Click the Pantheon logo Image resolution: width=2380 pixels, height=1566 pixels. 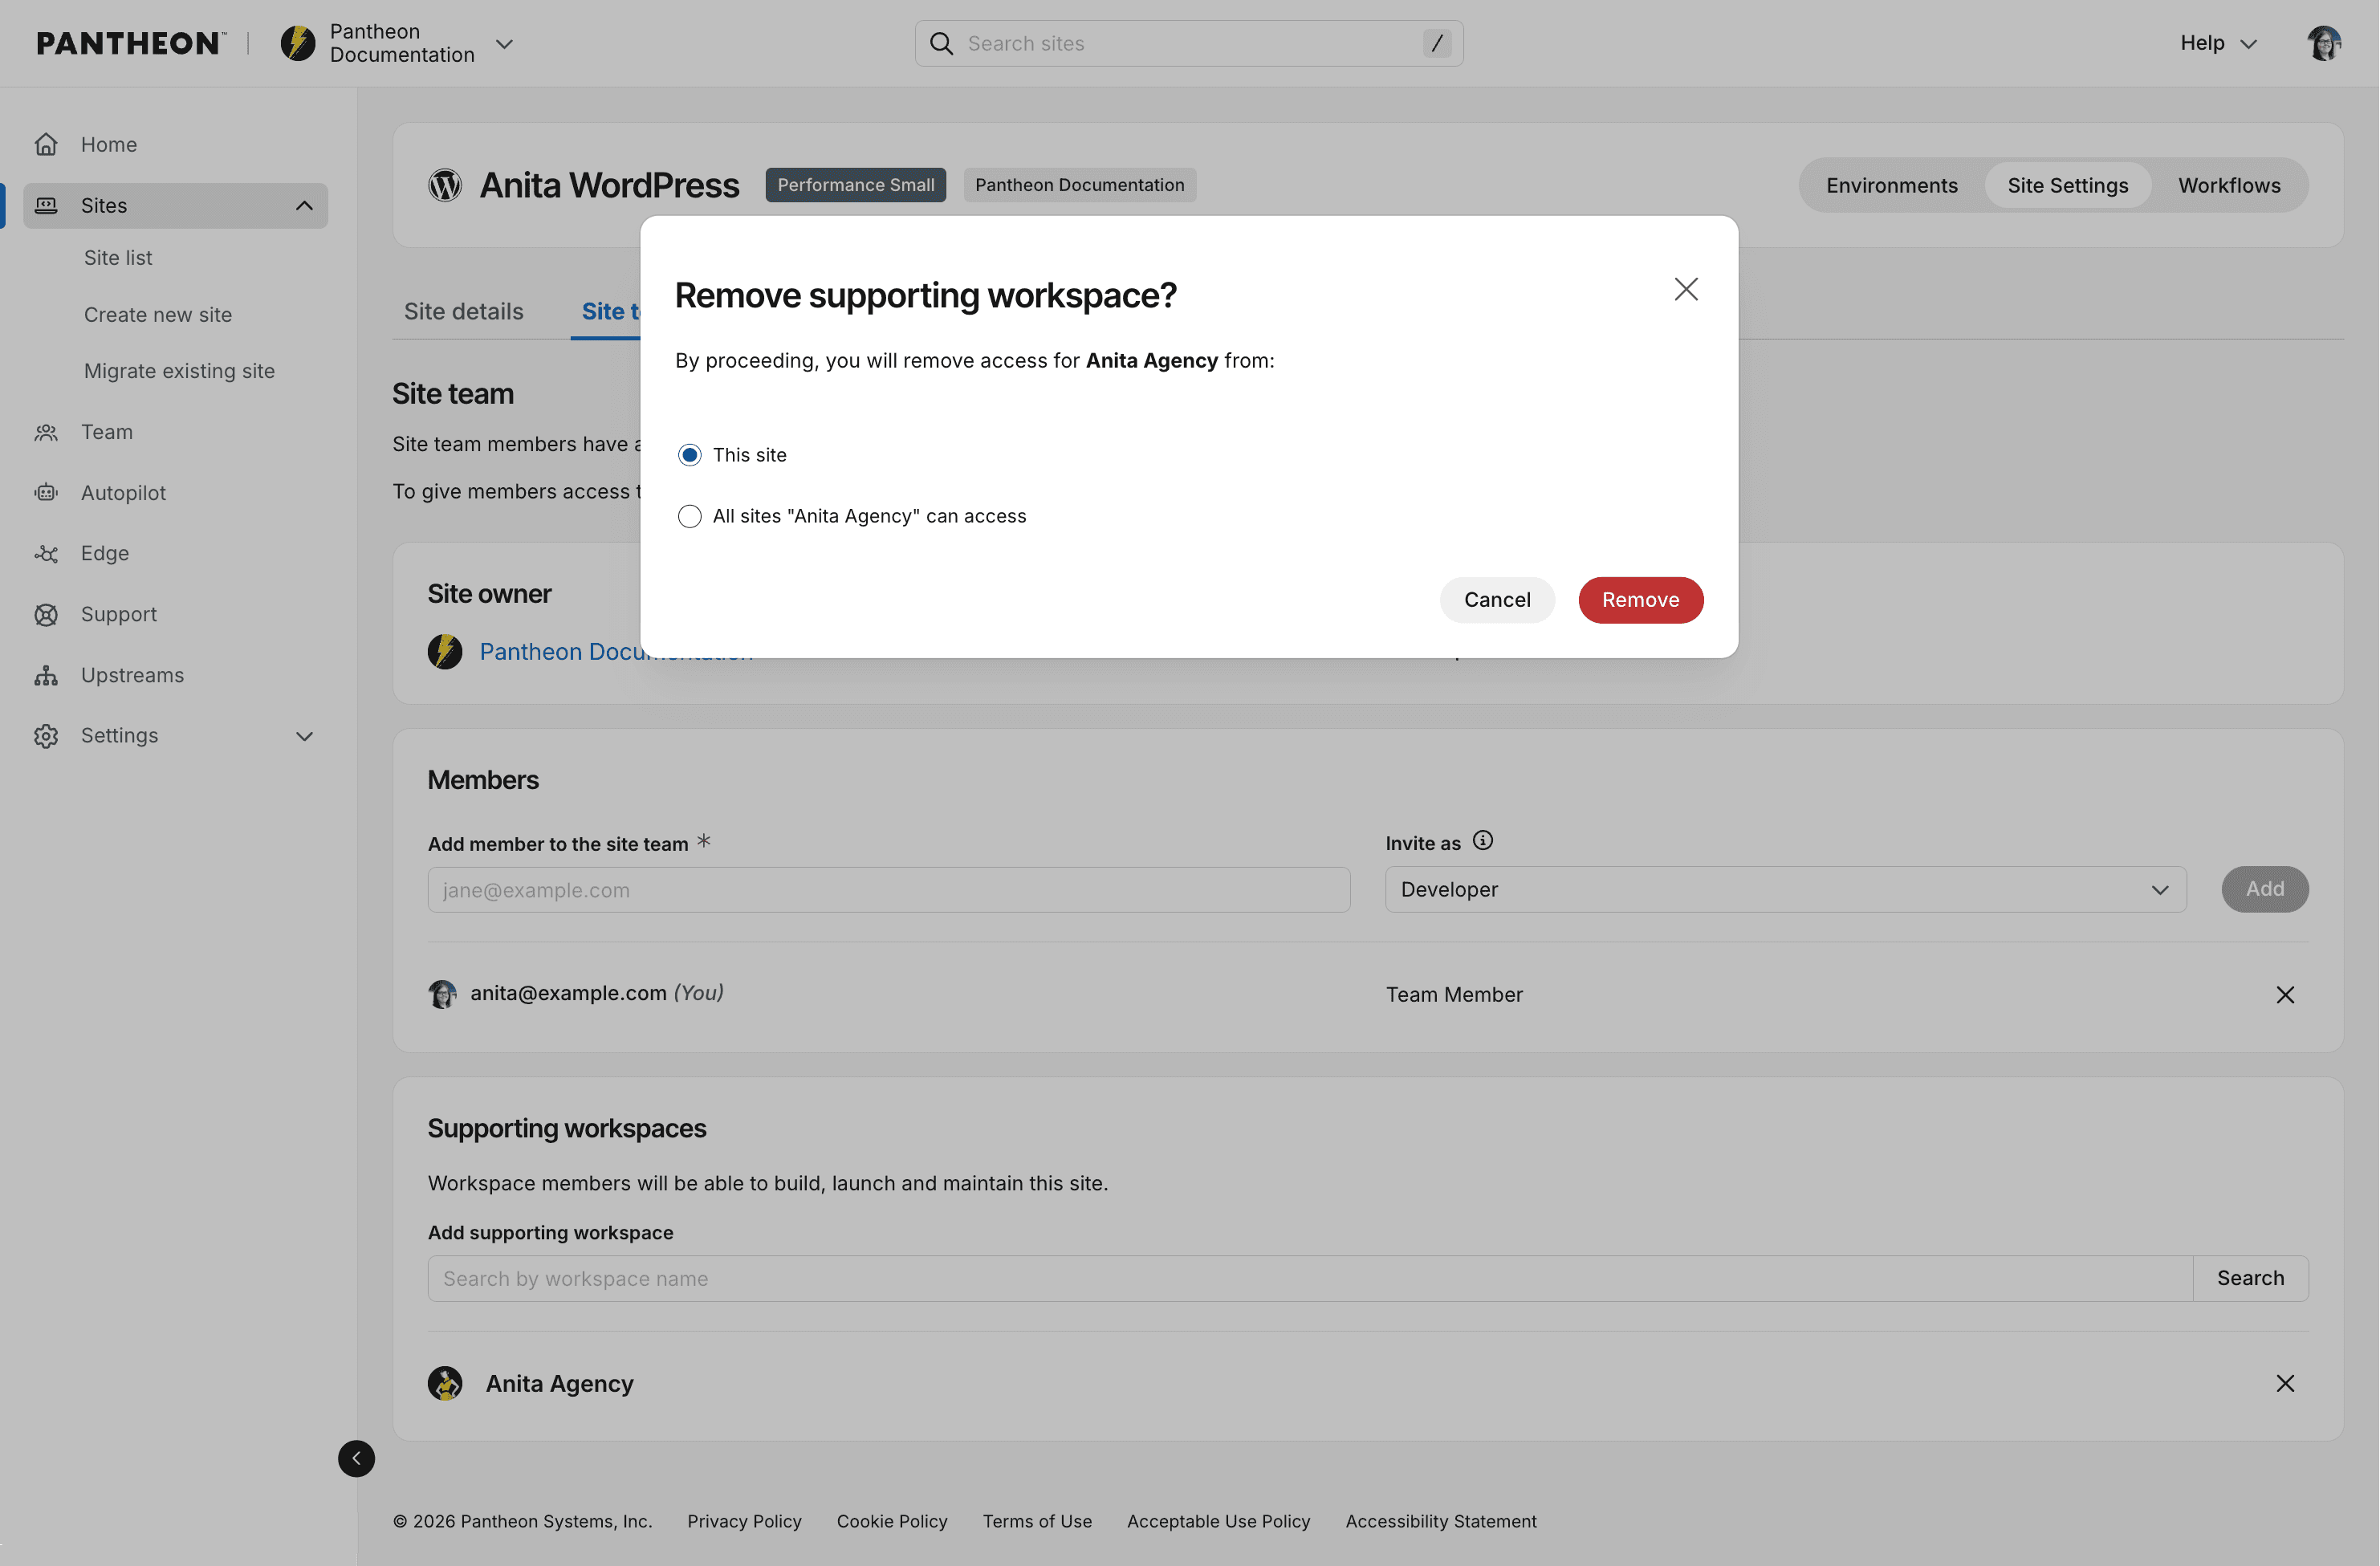[x=131, y=43]
